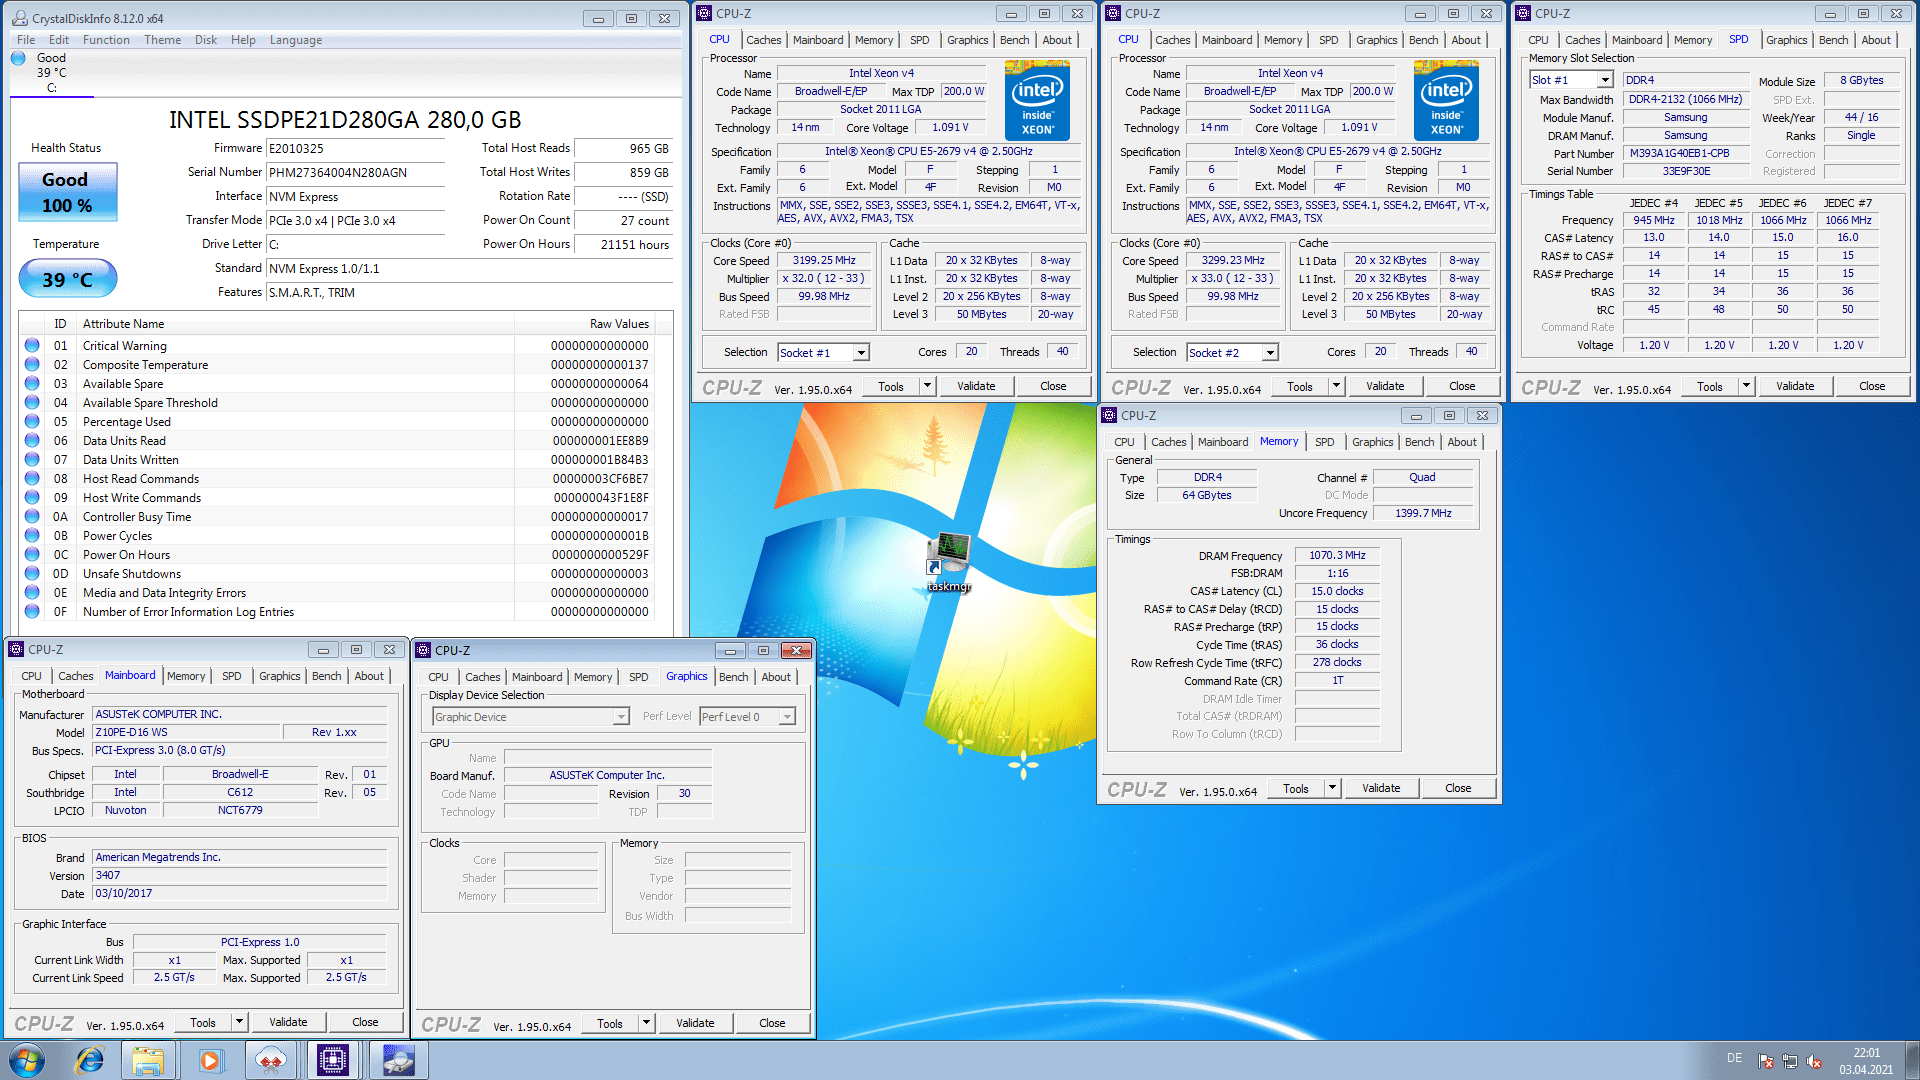The image size is (1920, 1080).
Task: Click the Action Center flag icon
Action: point(1766,1062)
